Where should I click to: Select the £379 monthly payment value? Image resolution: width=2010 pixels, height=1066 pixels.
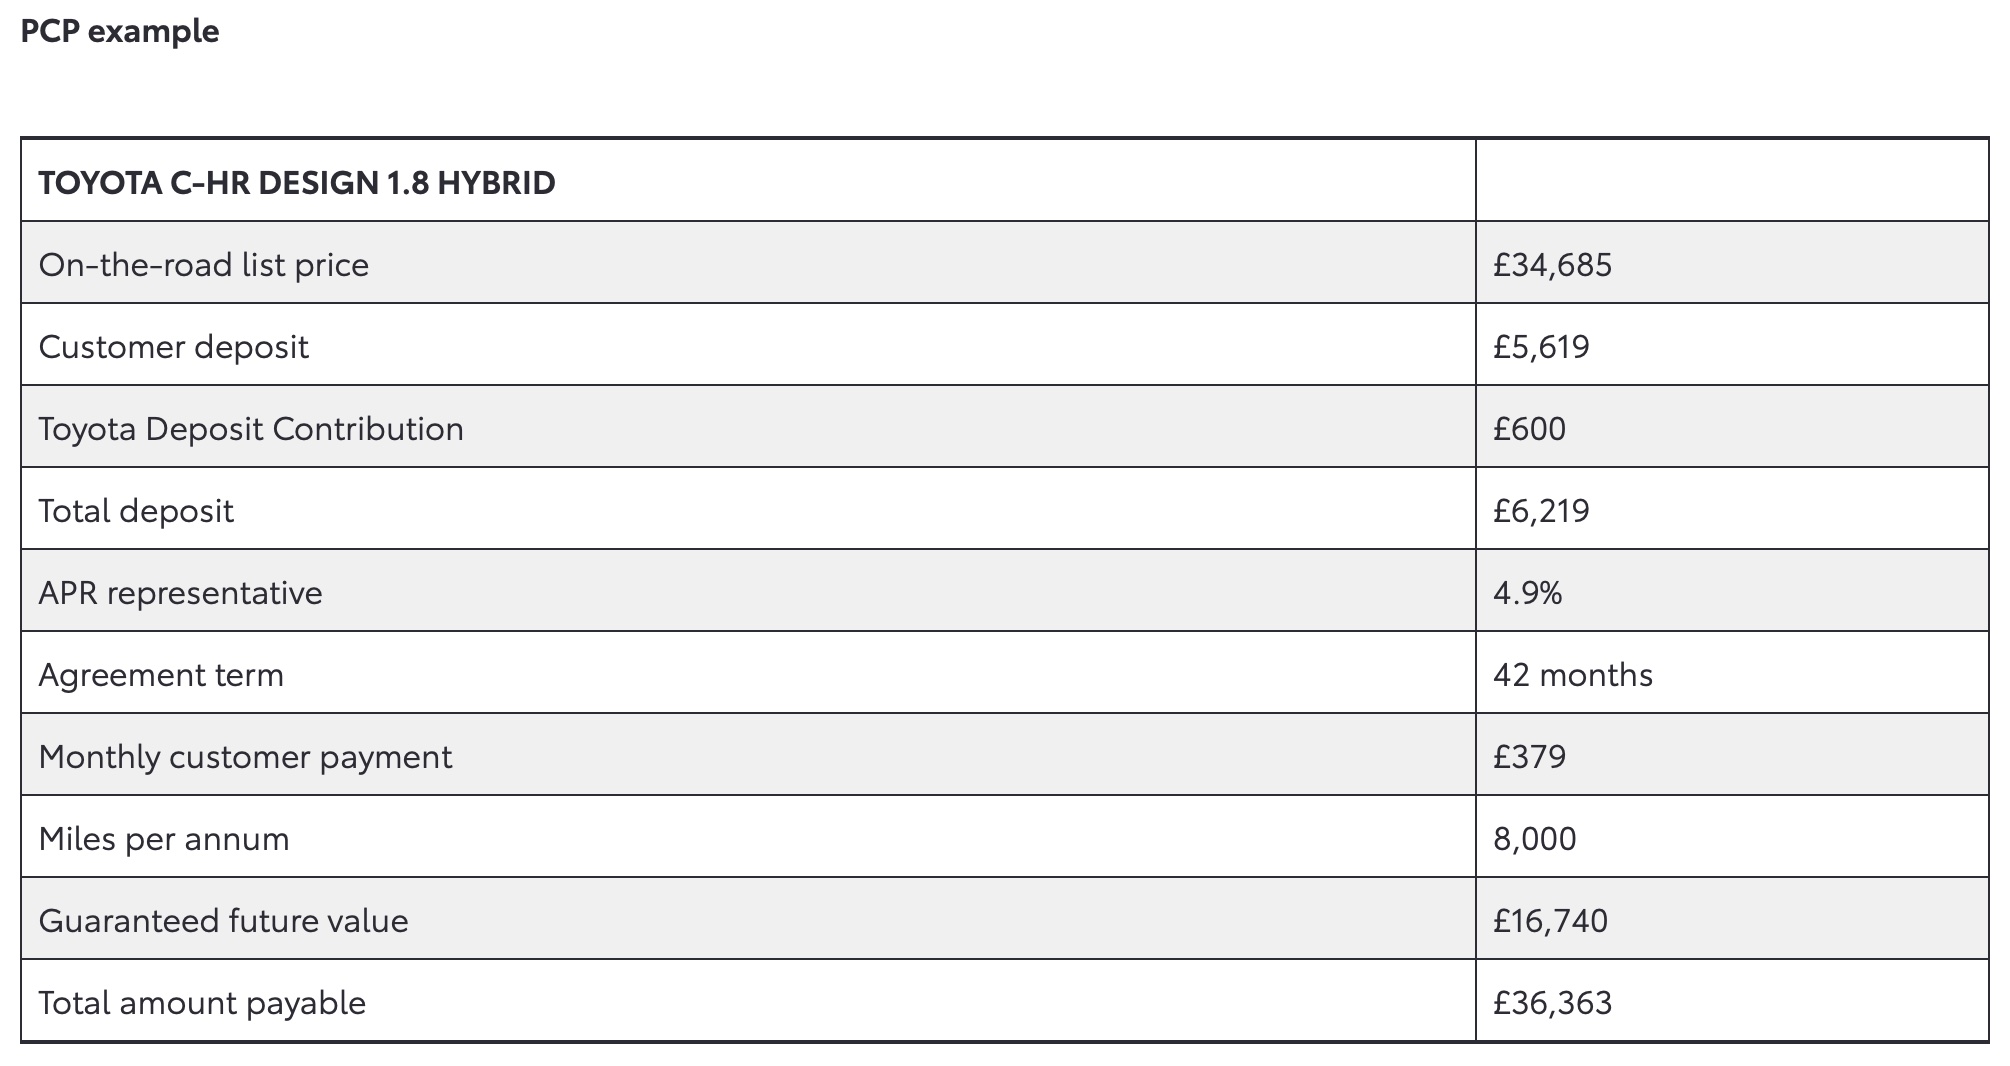[x=1529, y=757]
